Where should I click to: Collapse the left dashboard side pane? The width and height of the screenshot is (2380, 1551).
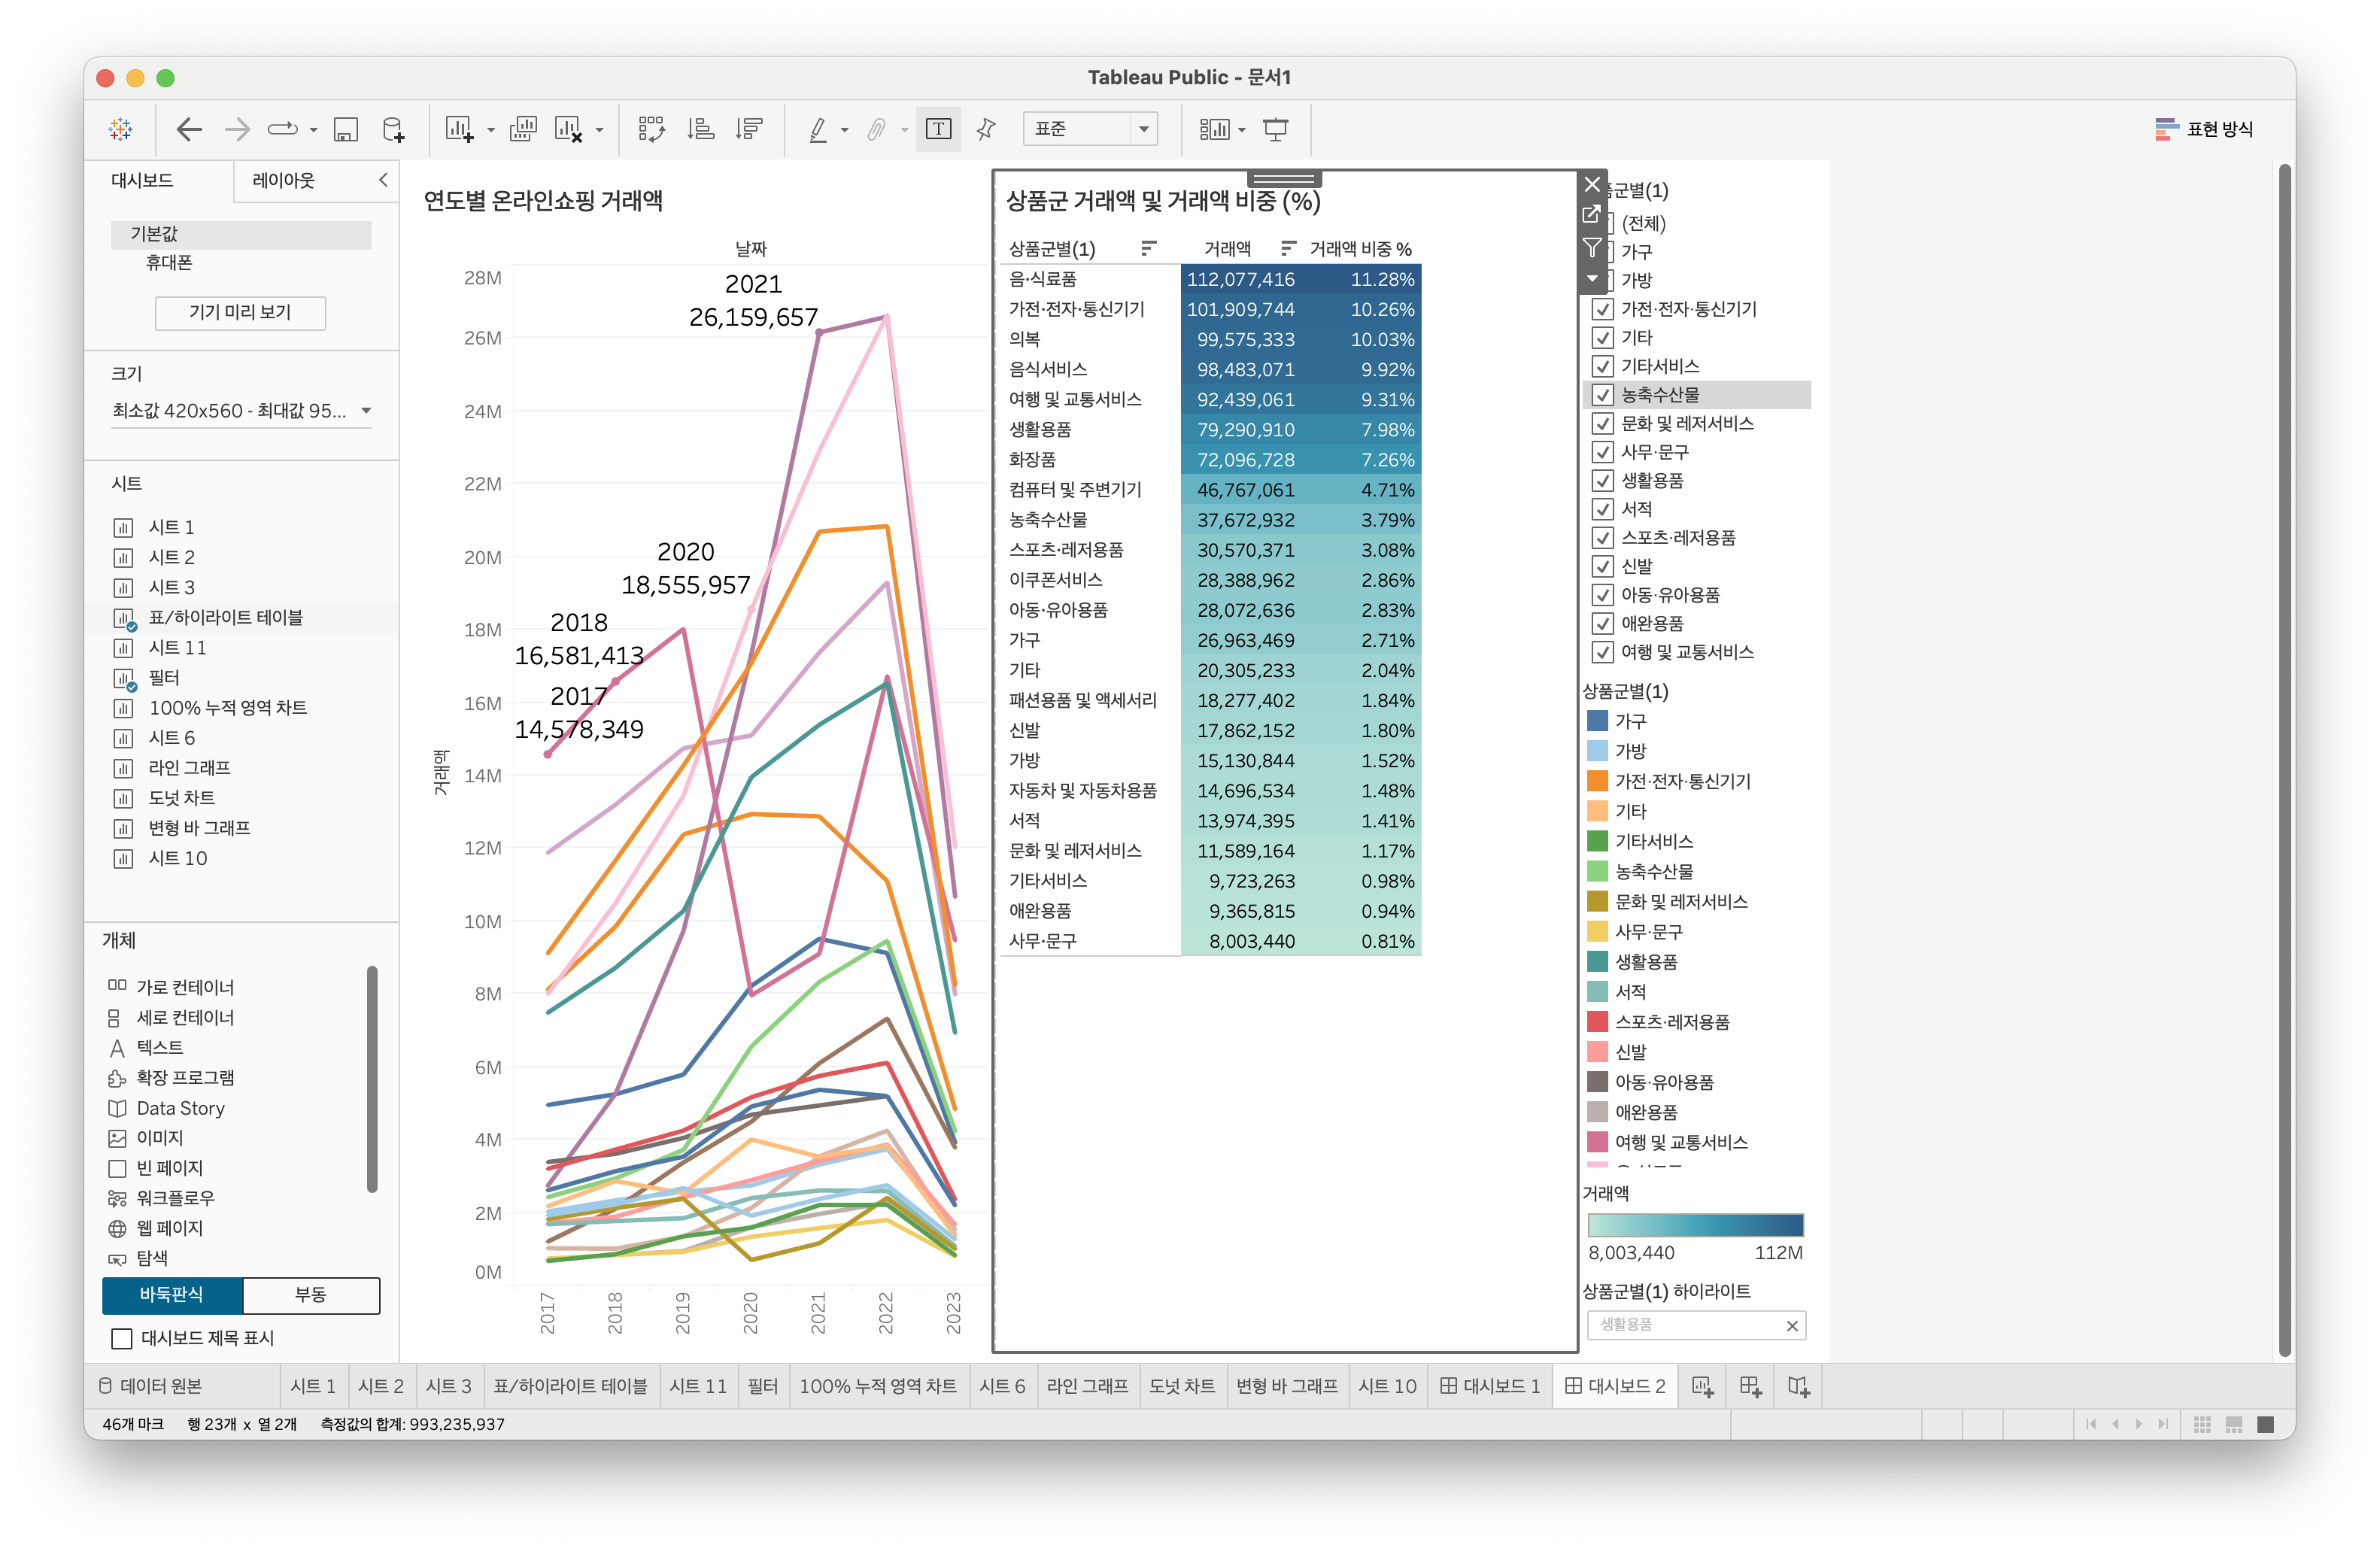pyautogui.click(x=383, y=180)
